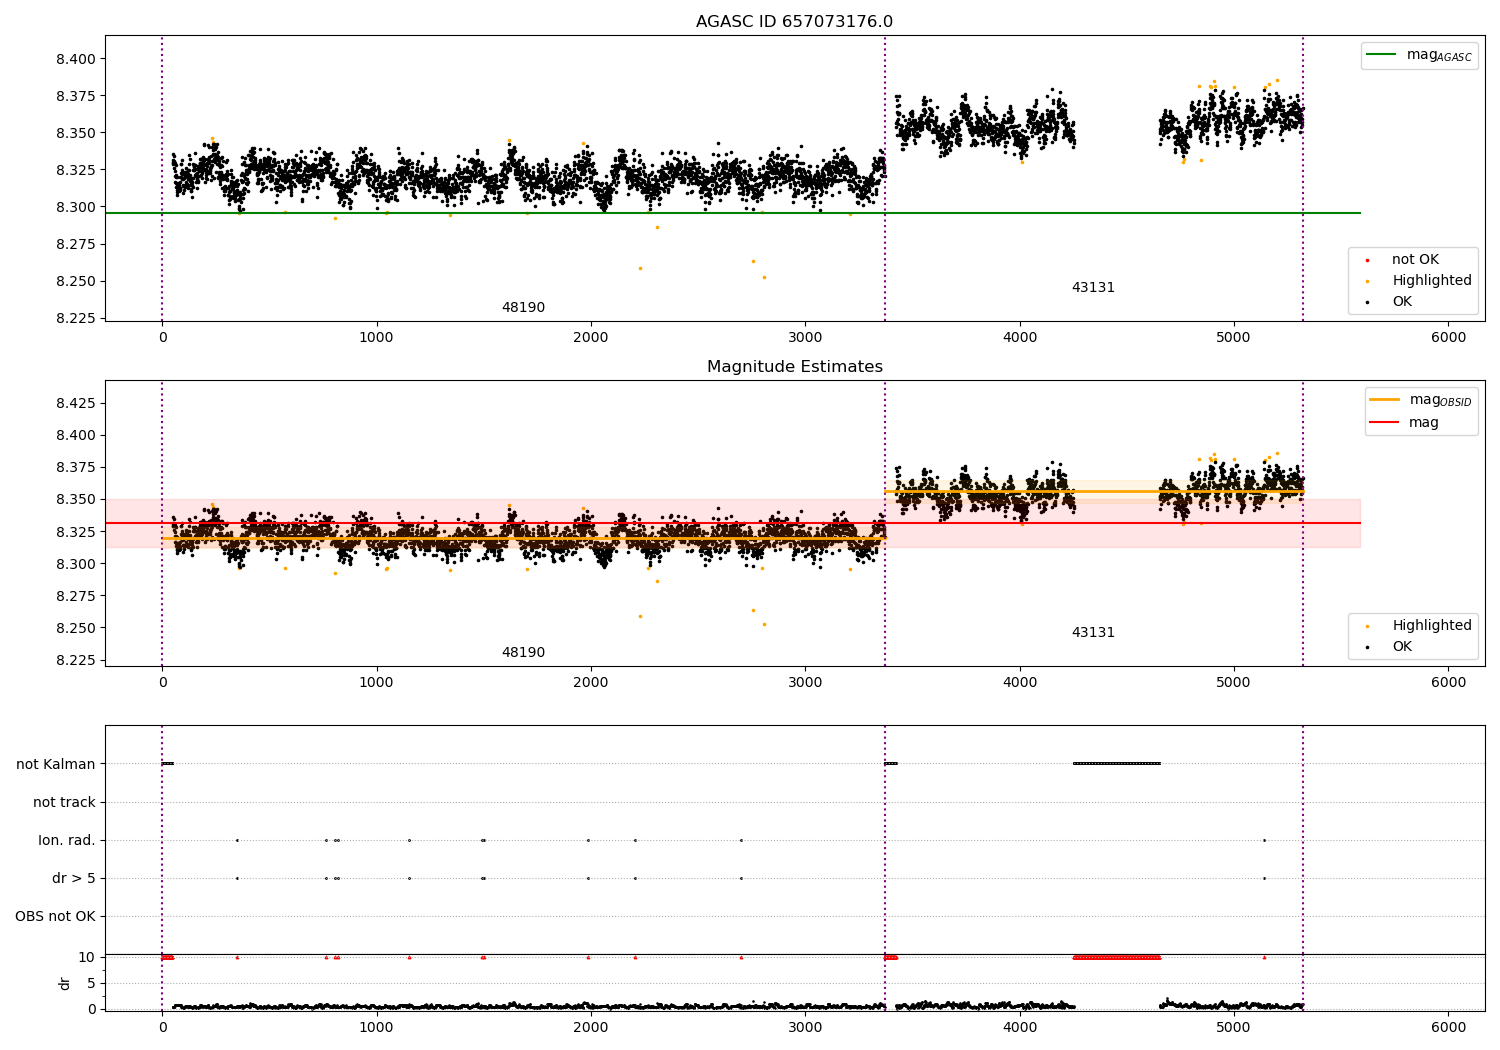This screenshot has width=1500, height=1050.
Task: Click x-tick "6000" under bottom plot
Action: click(x=1448, y=1028)
